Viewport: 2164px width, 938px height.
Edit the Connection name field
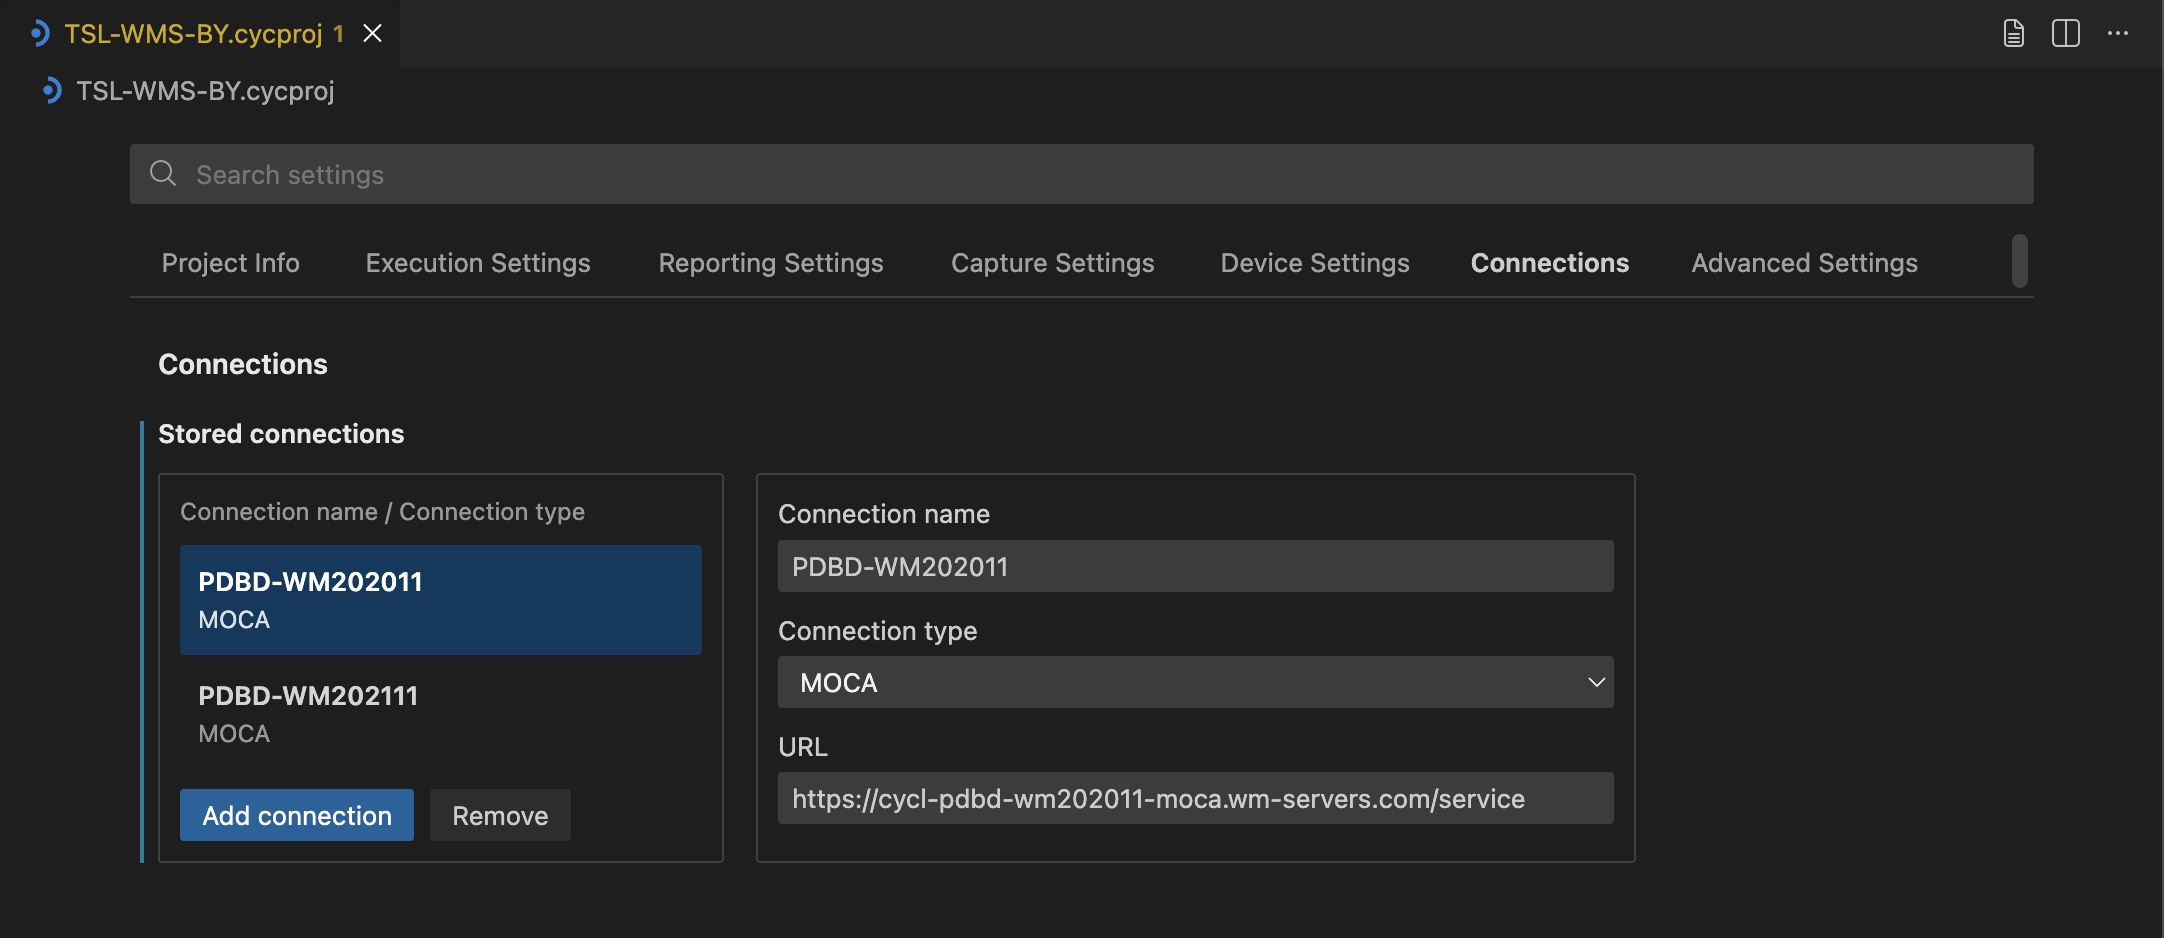(1195, 566)
